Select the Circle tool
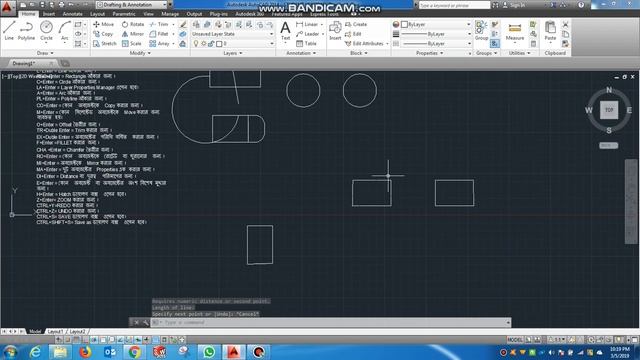 click(46, 31)
